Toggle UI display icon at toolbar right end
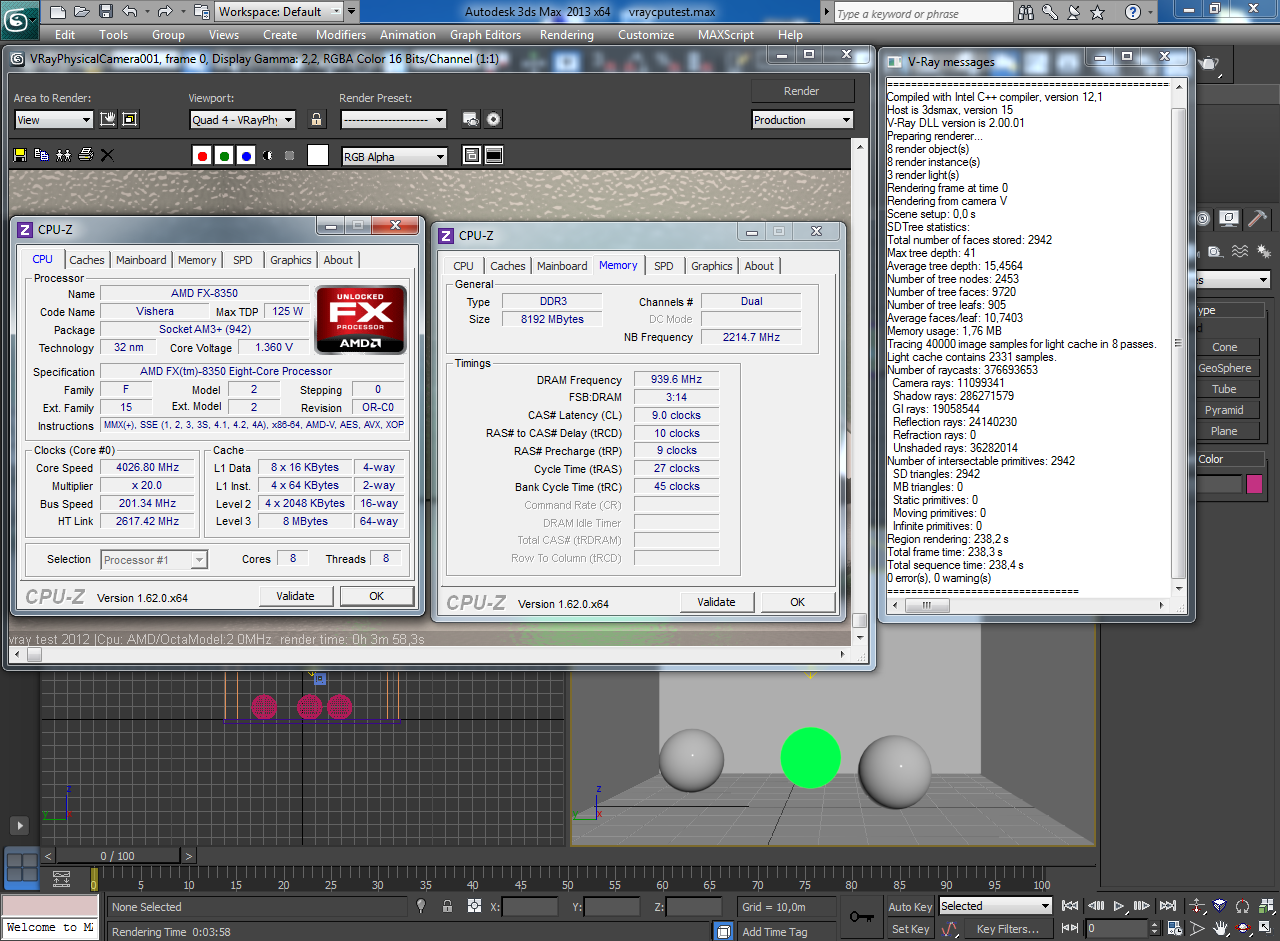The height and width of the screenshot is (941, 1280). (x=494, y=156)
